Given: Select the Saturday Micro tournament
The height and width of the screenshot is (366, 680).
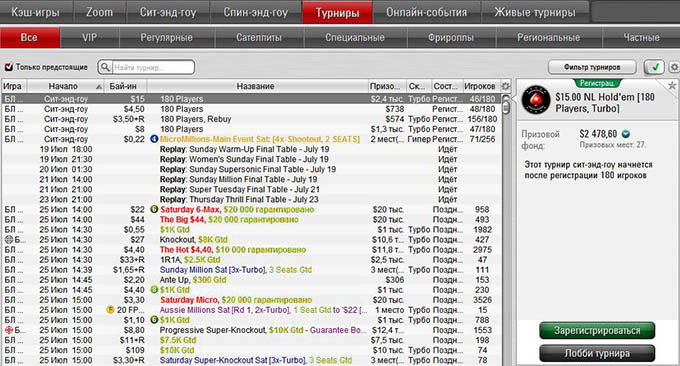Looking at the screenshot, I should click(x=252, y=300).
